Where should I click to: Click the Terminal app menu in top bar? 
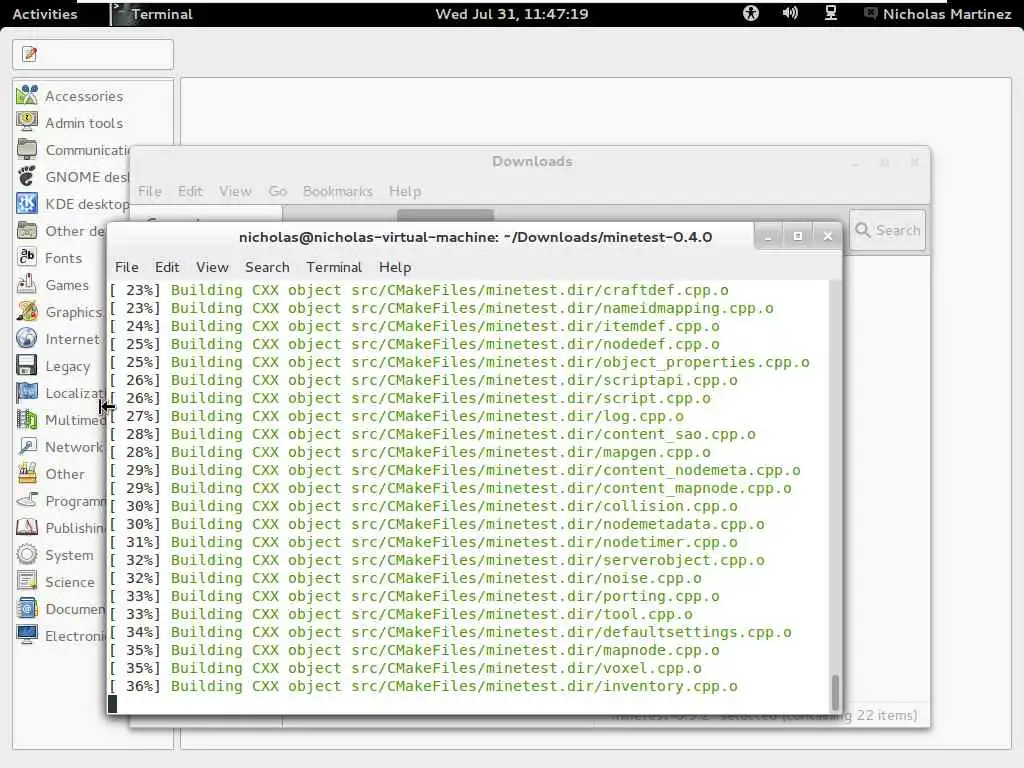pos(152,14)
